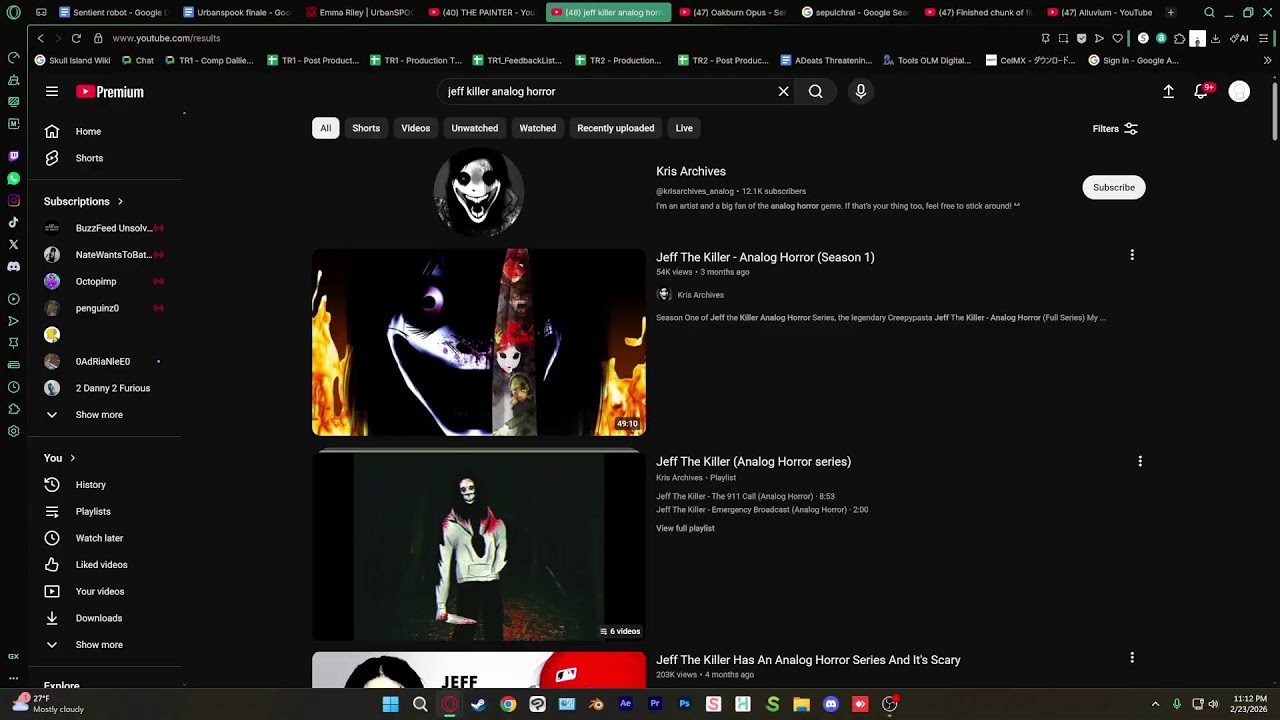The image size is (1280, 720).
Task: Play the Season 1 video thumbnail
Action: [479, 342]
